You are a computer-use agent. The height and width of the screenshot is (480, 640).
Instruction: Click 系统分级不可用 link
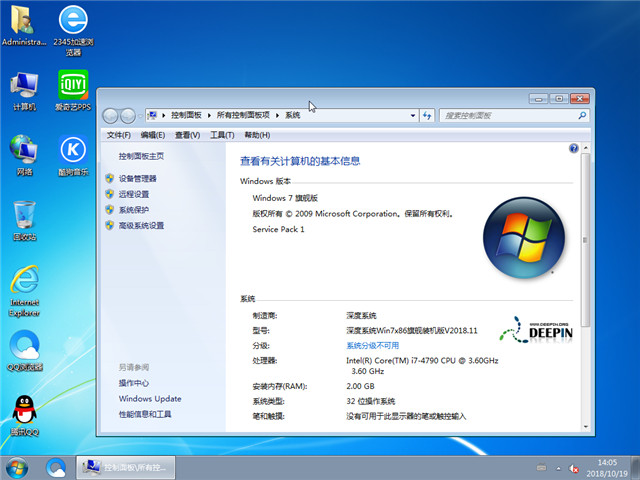(x=373, y=346)
